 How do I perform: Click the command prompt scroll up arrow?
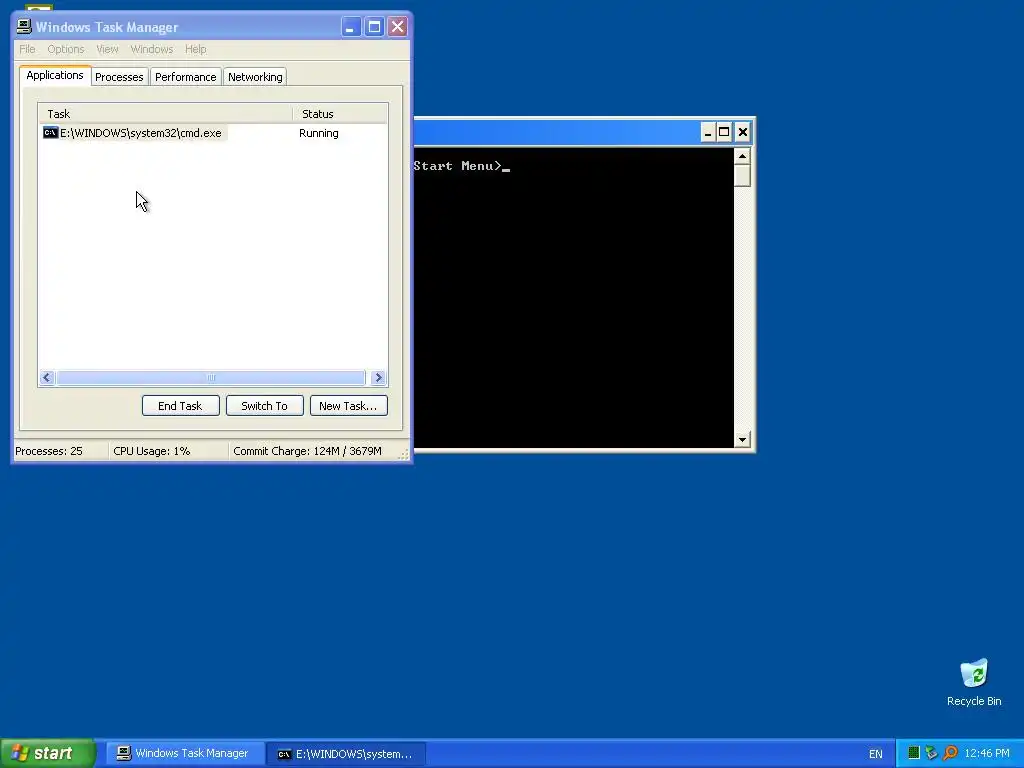tap(742, 156)
